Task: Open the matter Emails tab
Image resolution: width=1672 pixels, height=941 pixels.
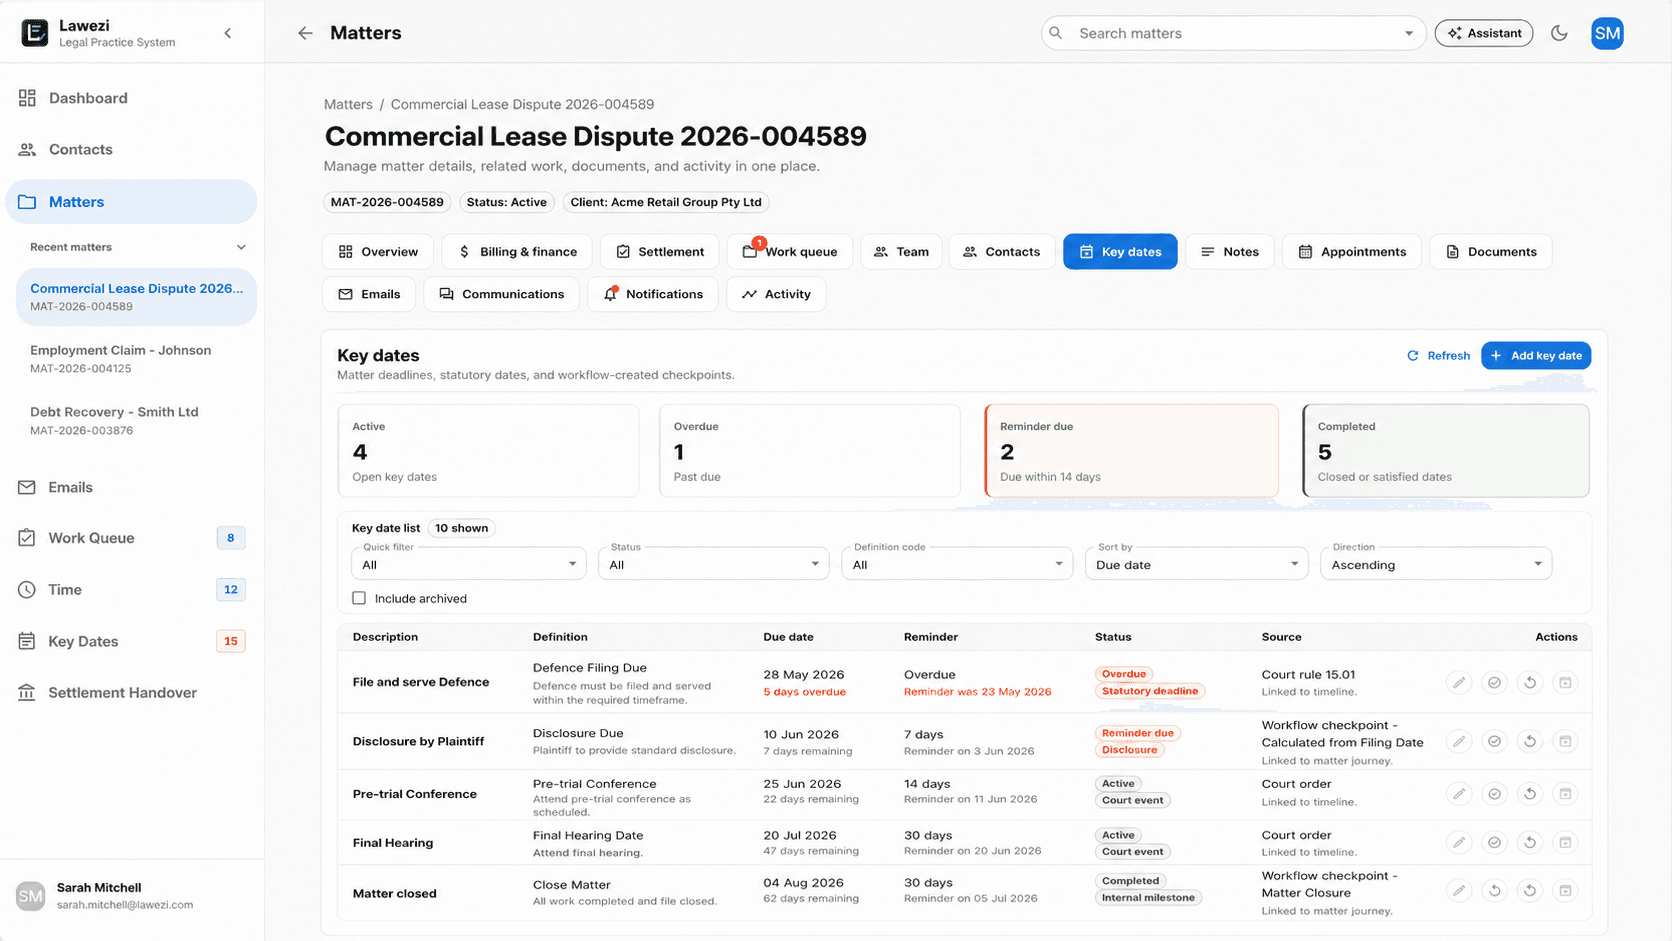Action: [x=369, y=294]
